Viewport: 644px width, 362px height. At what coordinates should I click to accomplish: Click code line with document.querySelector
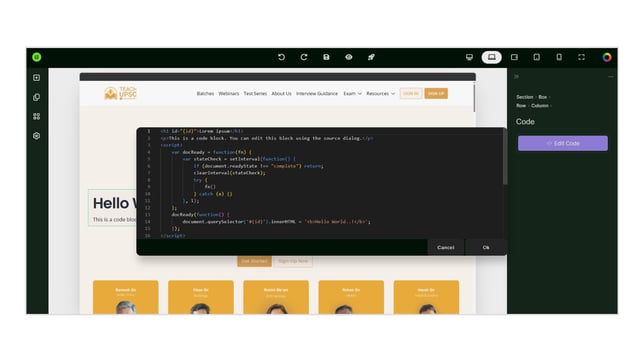click(x=276, y=221)
